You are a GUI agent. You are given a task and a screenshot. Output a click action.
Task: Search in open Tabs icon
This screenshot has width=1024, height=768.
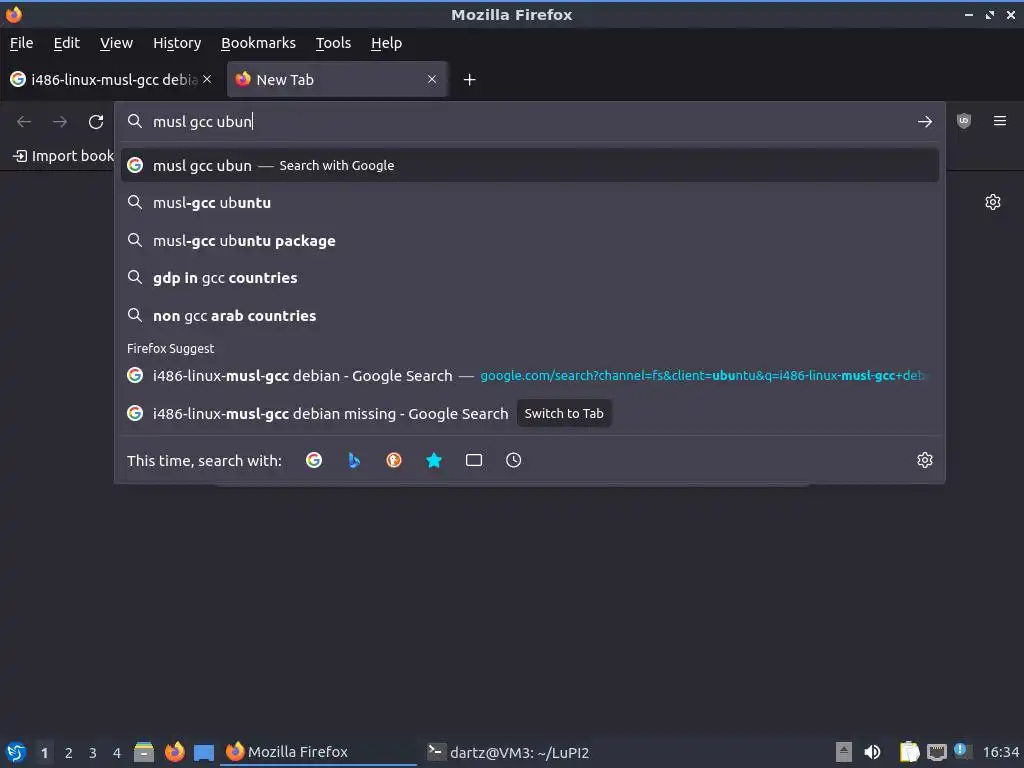(473, 460)
